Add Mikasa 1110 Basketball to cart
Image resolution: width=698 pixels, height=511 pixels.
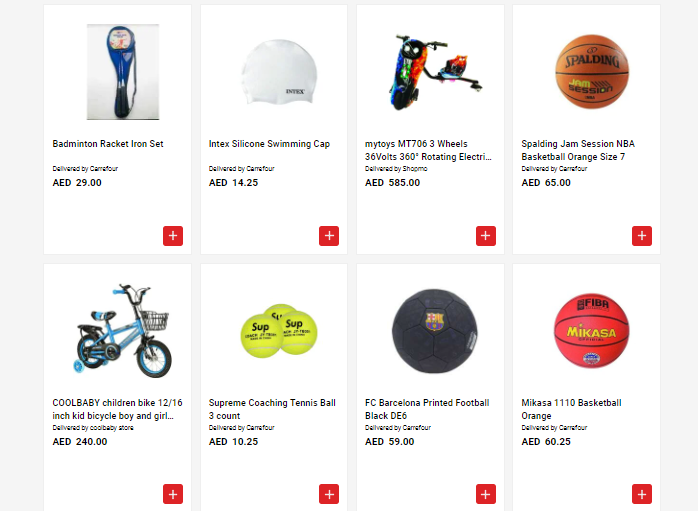click(x=642, y=494)
